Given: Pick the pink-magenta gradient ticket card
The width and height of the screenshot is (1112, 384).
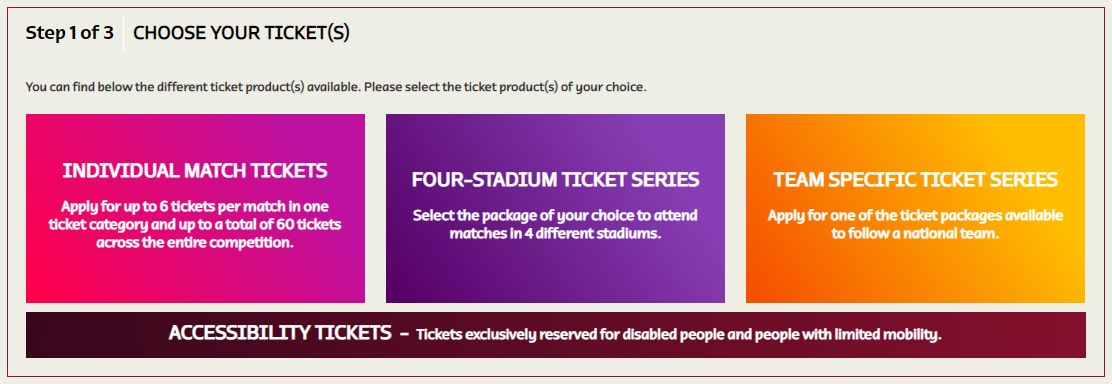Looking at the screenshot, I should coord(195,208).
